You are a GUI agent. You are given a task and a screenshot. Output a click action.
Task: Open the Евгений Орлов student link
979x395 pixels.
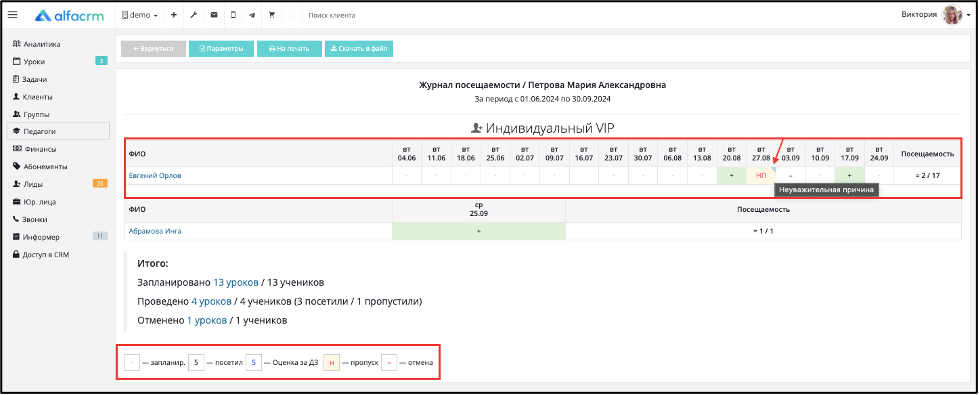155,176
